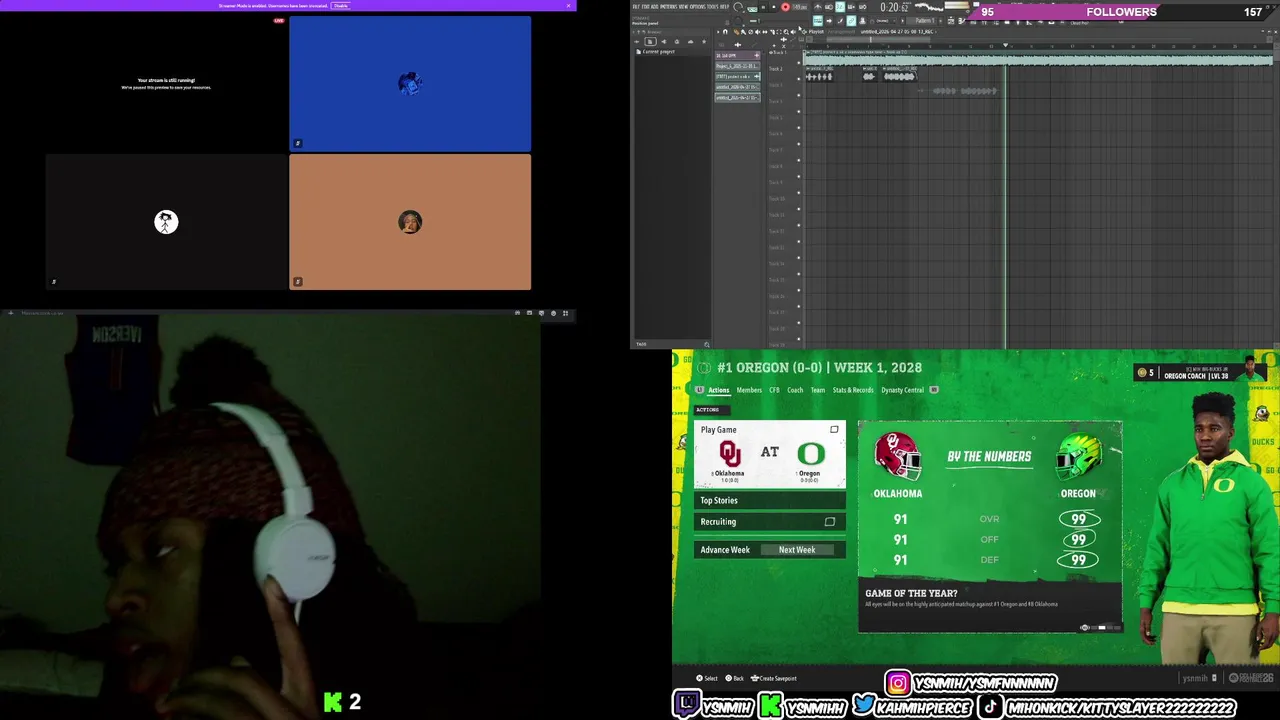Click the Create Savepoint prompt

point(774,678)
